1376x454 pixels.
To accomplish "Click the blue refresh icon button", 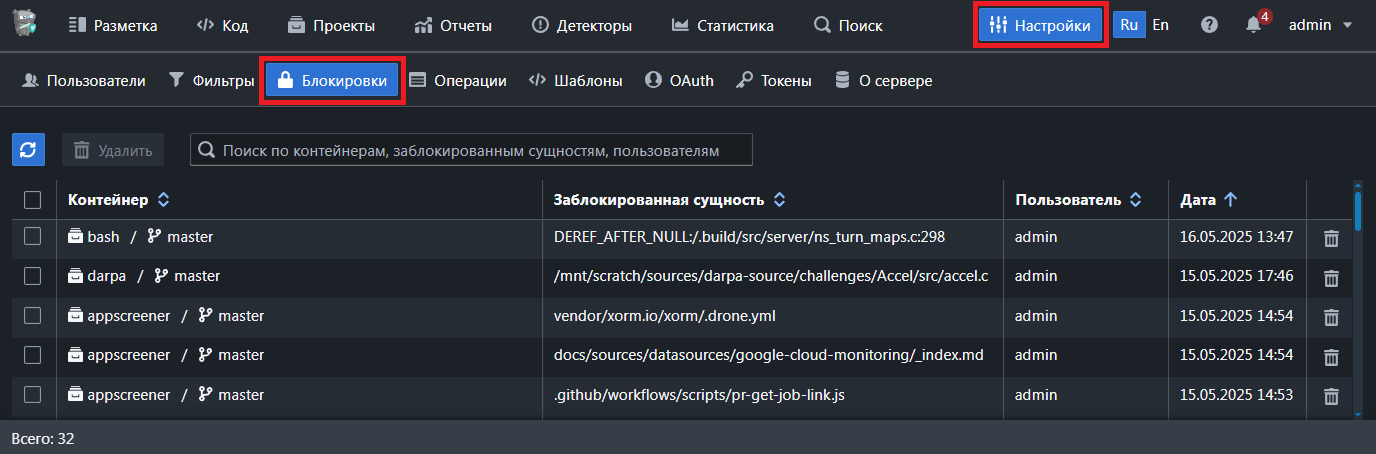I will click(x=28, y=150).
